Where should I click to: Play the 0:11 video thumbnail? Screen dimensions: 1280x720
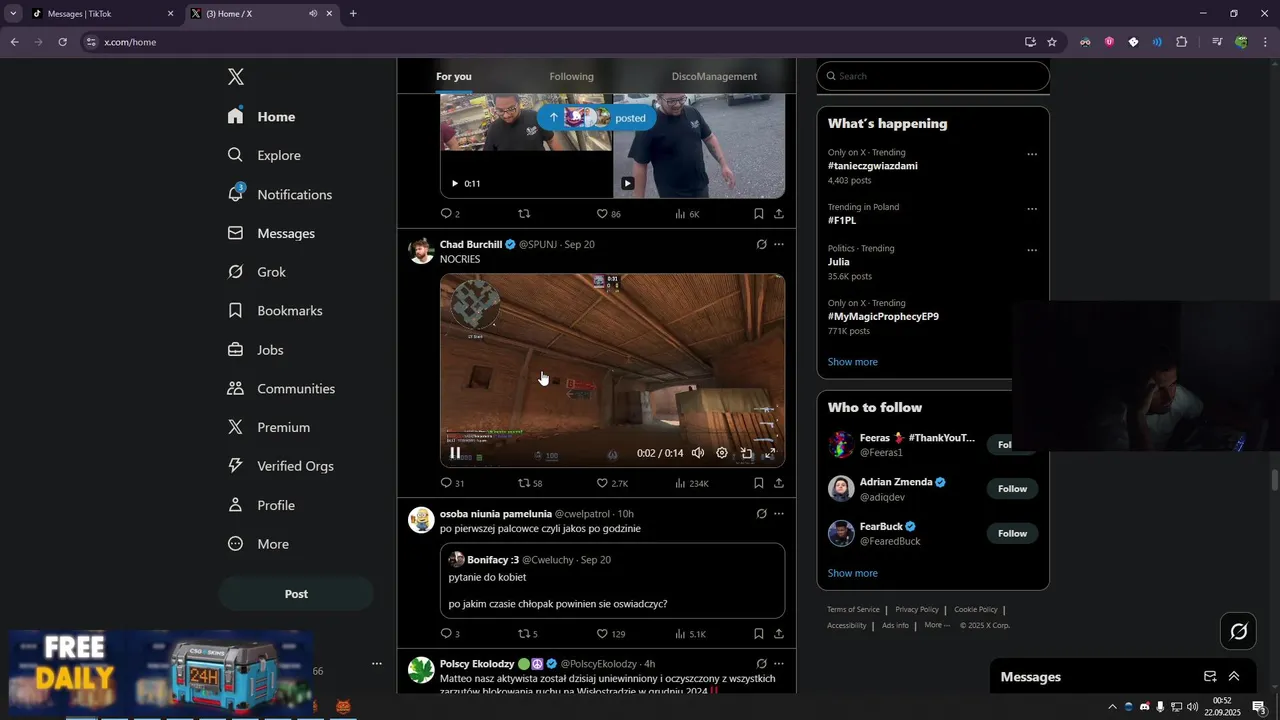(455, 183)
